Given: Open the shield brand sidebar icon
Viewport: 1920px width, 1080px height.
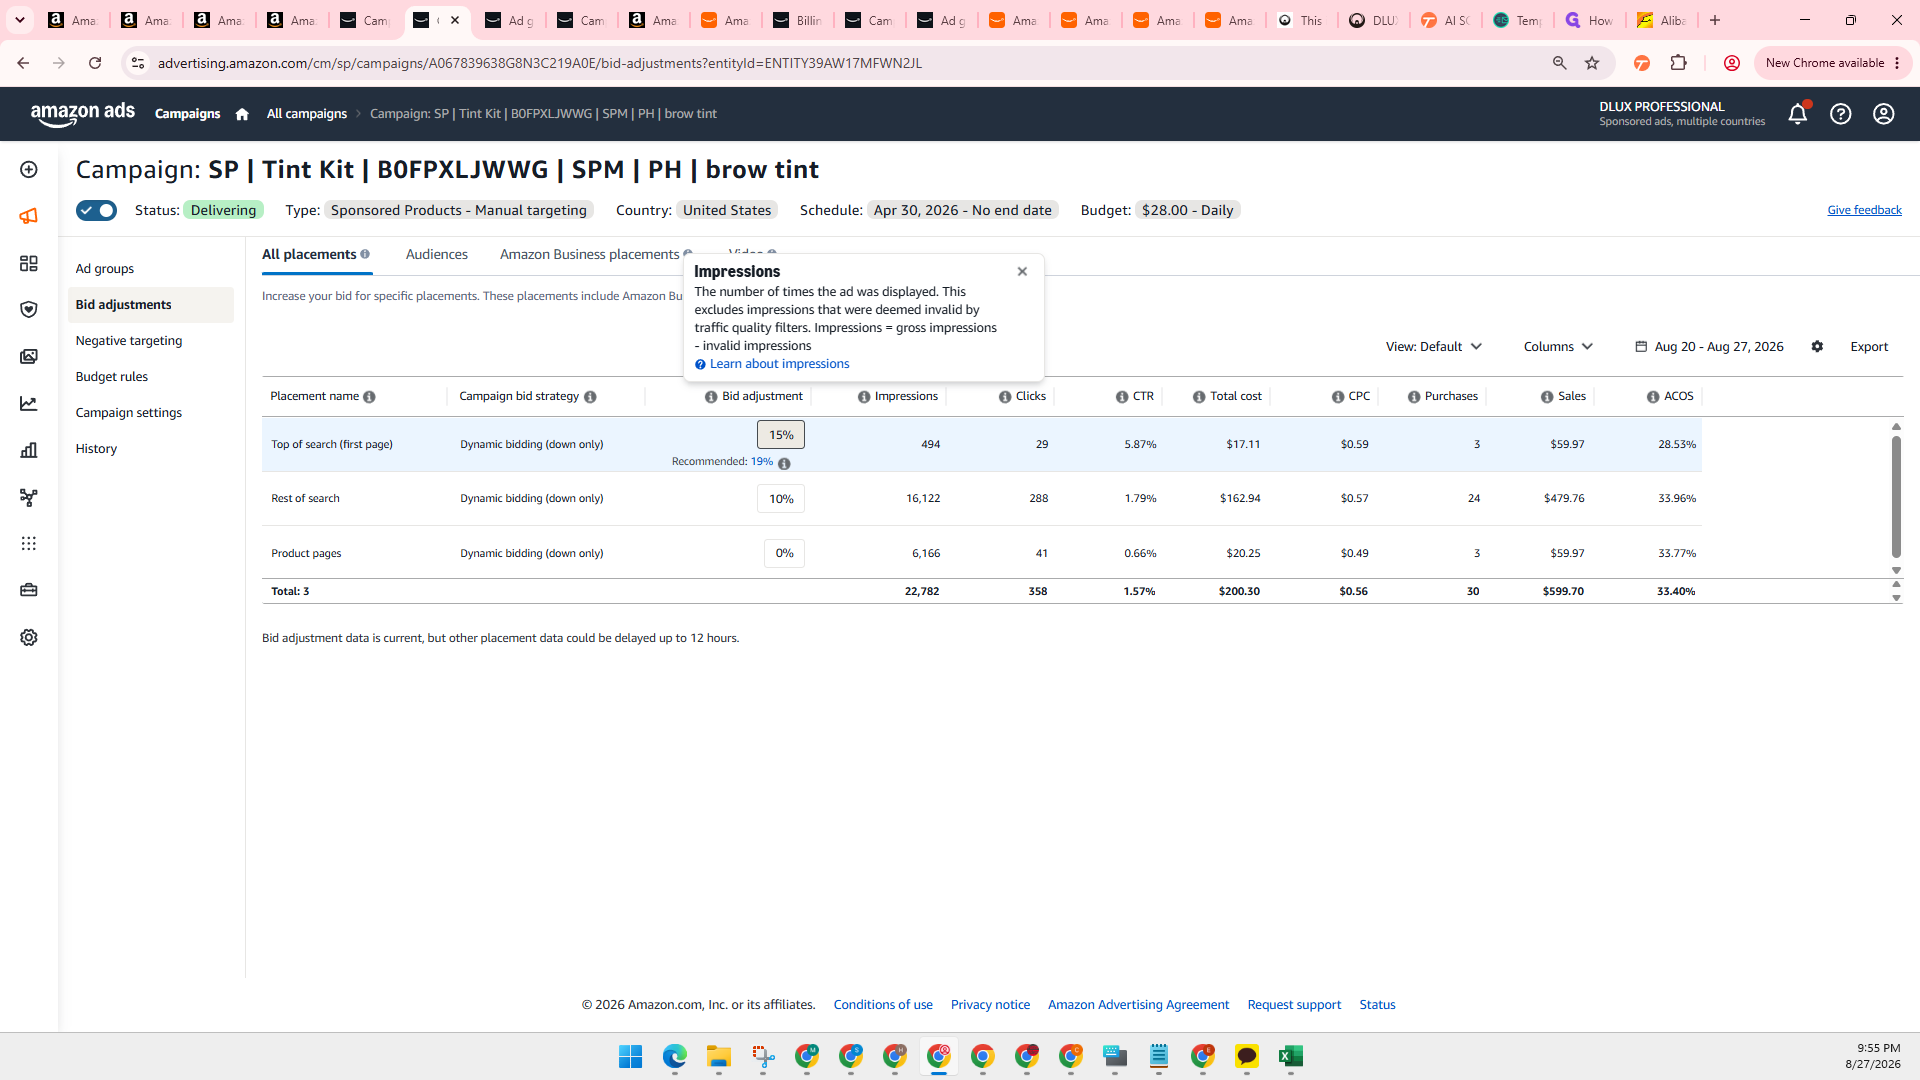Looking at the screenshot, I should point(29,310).
